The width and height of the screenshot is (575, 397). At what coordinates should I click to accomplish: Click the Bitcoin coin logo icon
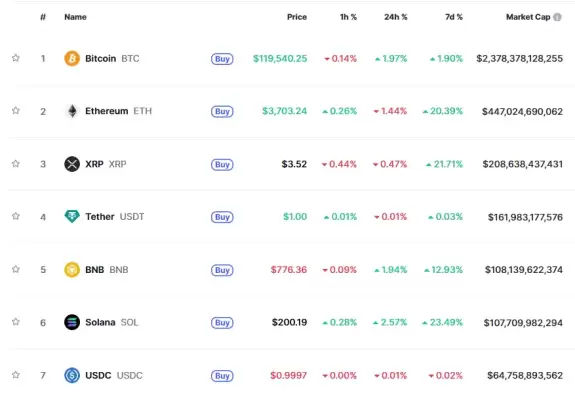point(72,59)
